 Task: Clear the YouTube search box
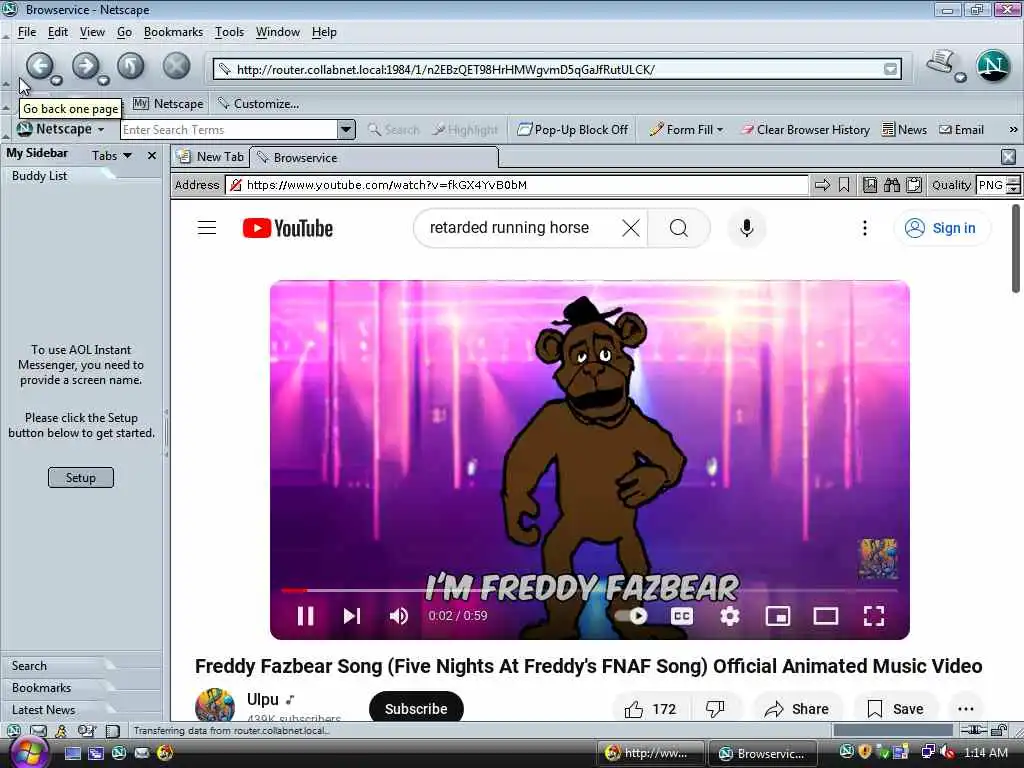(x=631, y=228)
